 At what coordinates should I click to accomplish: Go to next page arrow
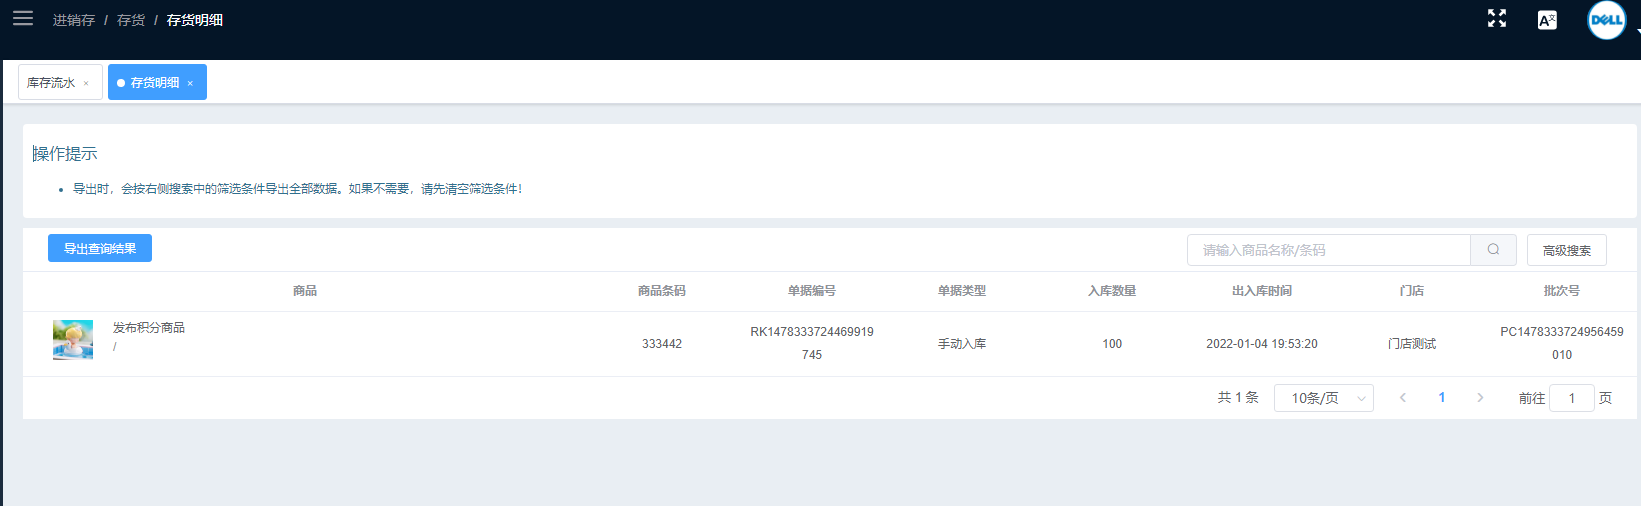[x=1480, y=398]
